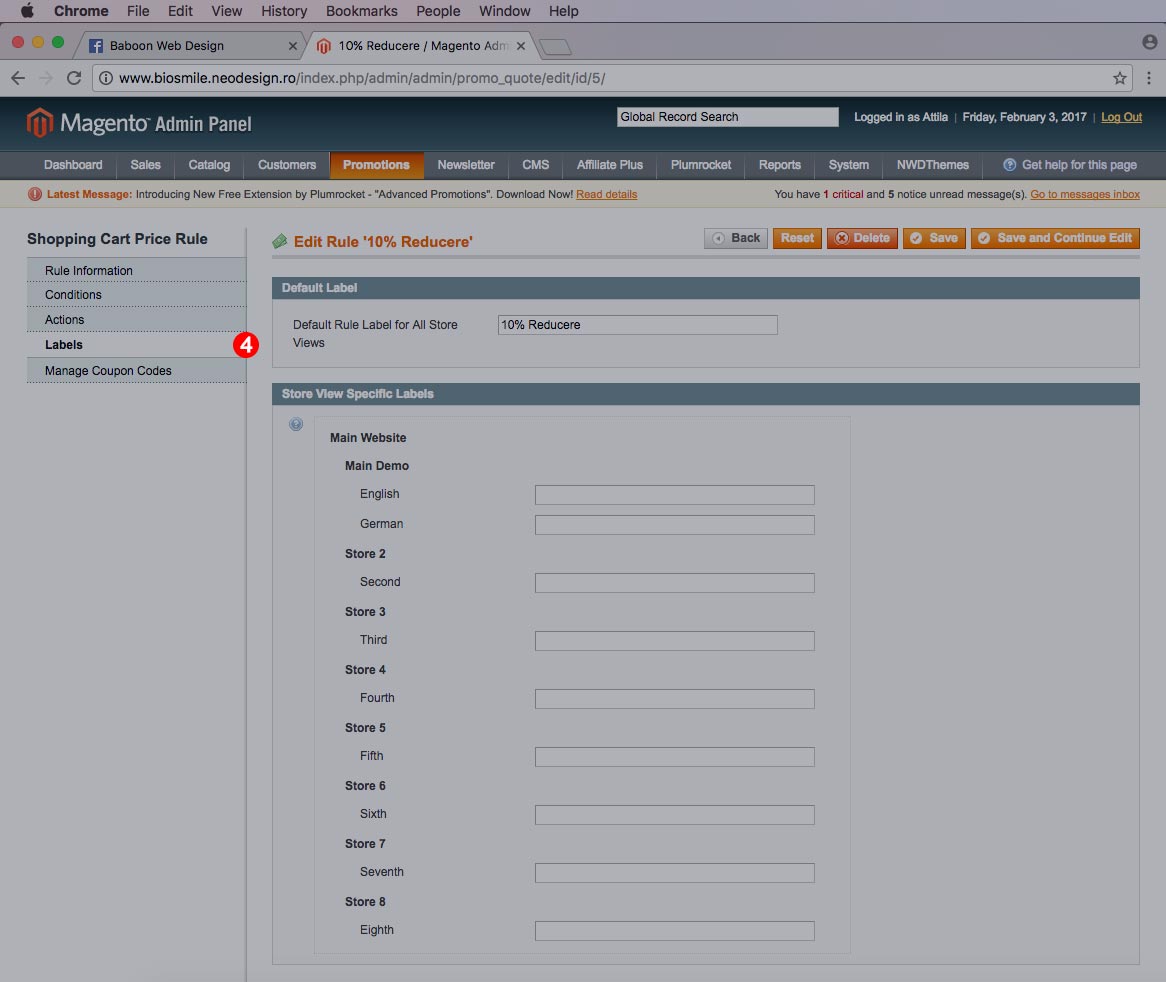Click the Chrome profile avatar icon

[1149, 42]
